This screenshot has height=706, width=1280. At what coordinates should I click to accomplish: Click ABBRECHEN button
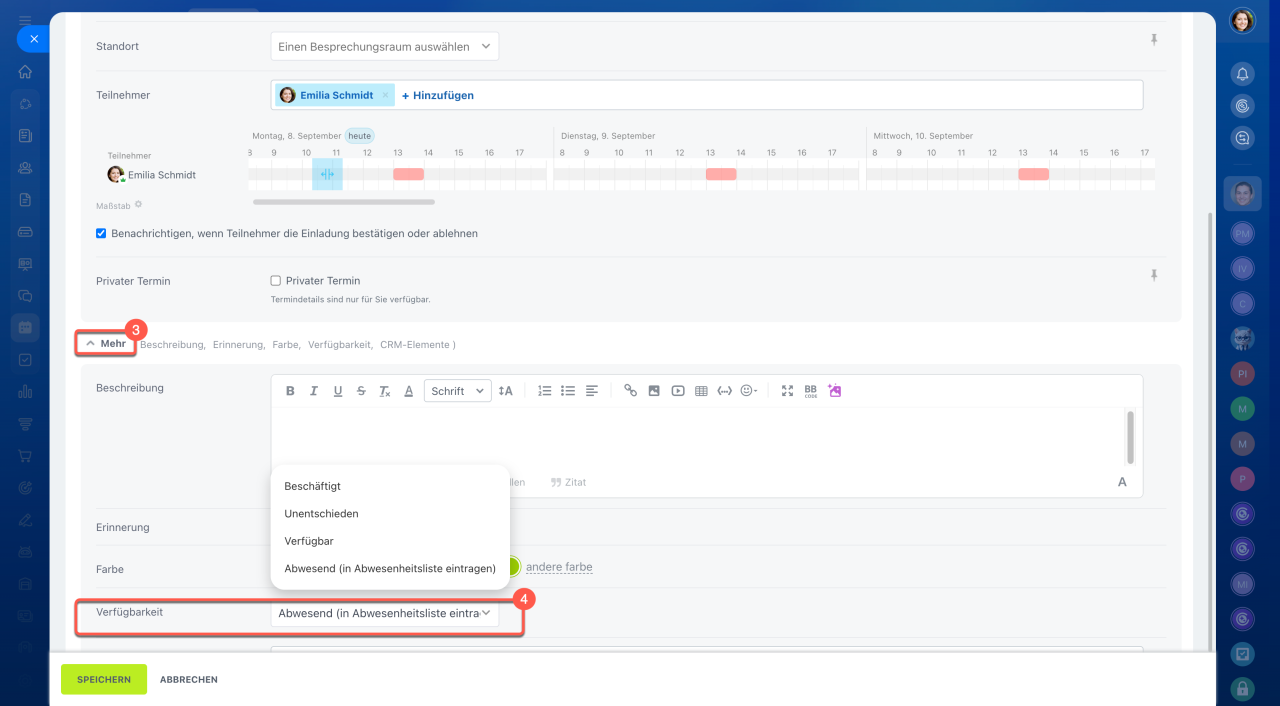click(189, 679)
